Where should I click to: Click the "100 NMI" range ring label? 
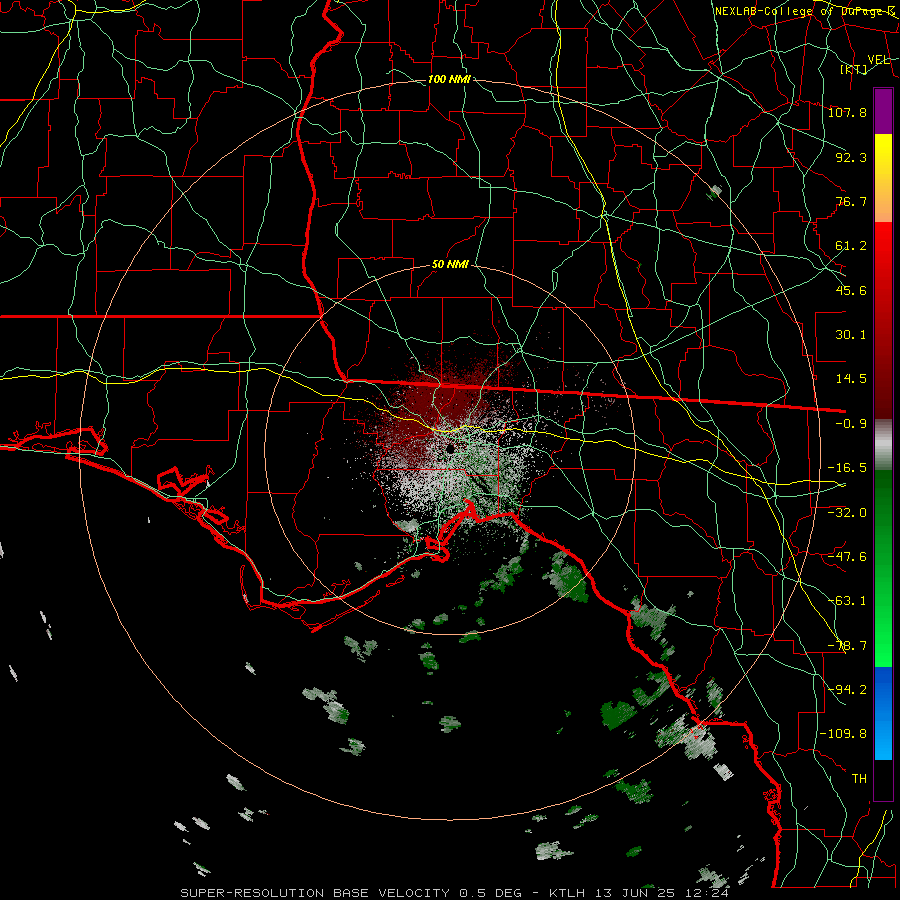(449, 79)
